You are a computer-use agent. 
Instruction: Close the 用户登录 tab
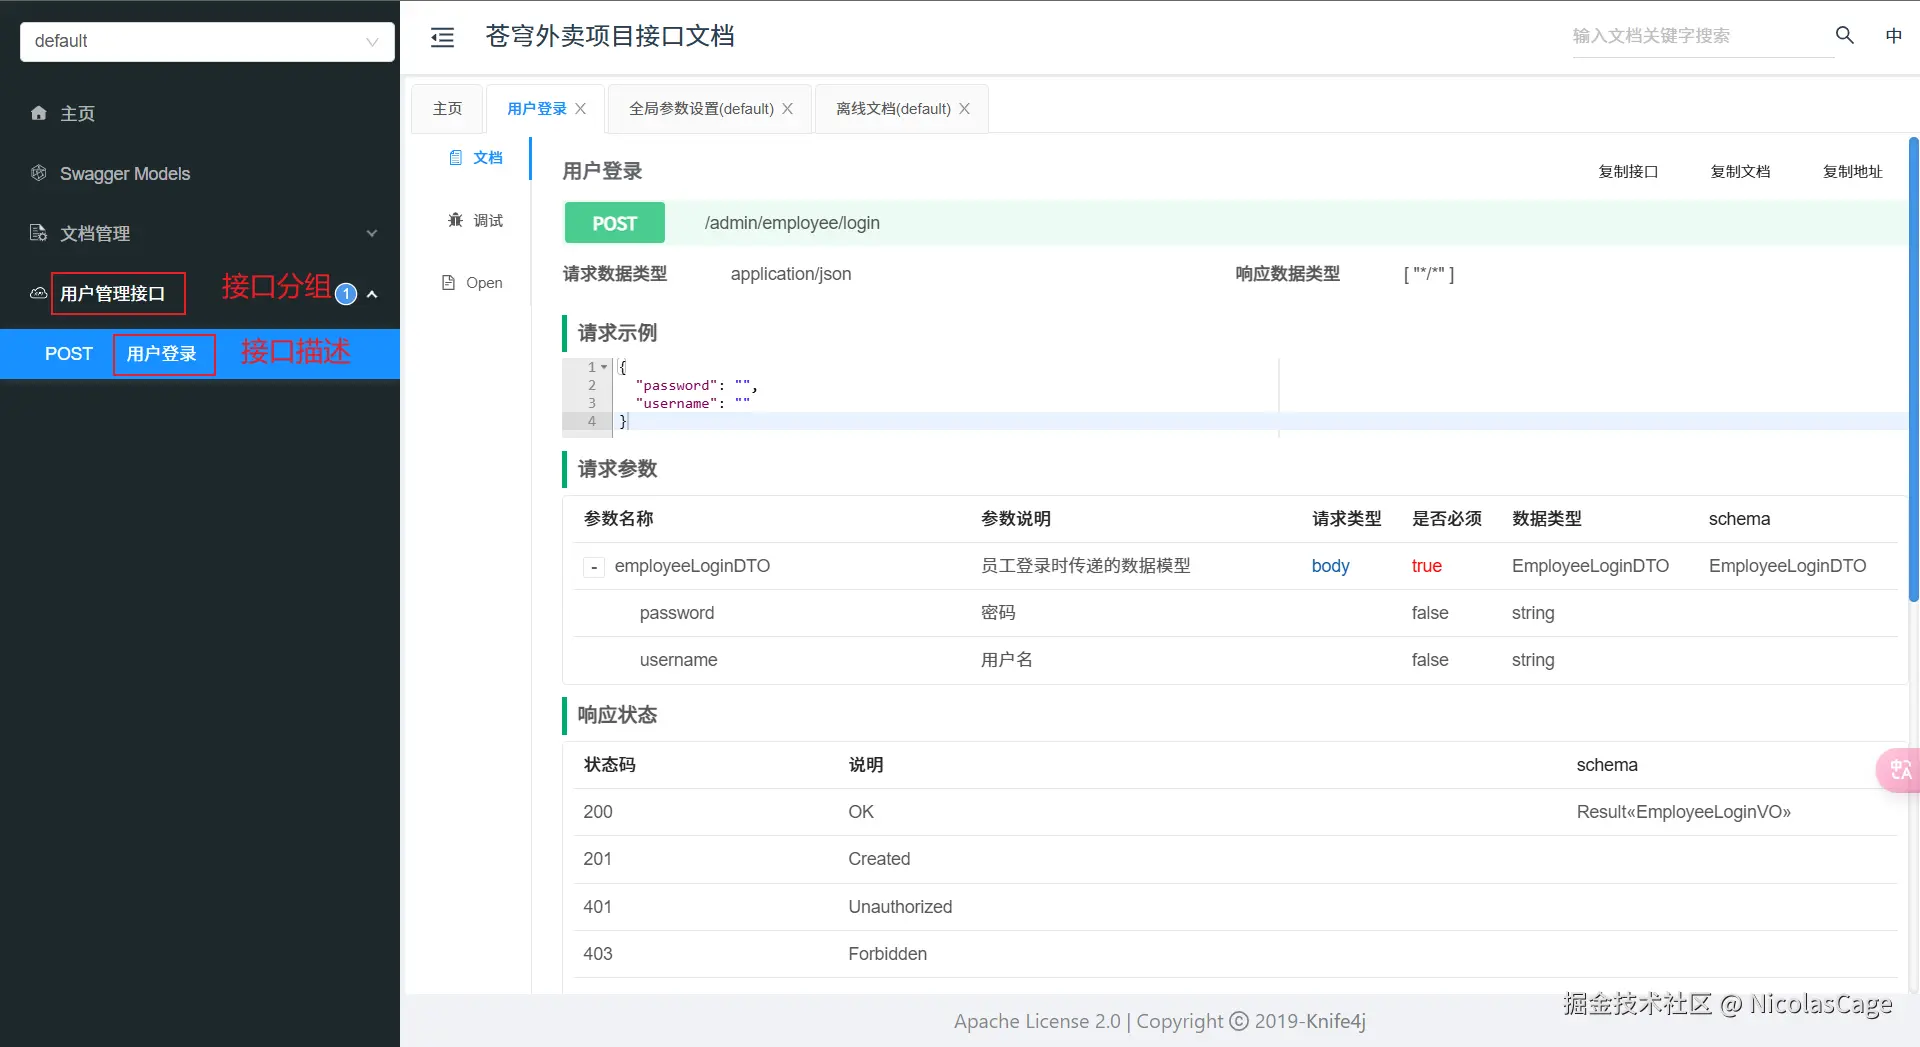tap(581, 108)
